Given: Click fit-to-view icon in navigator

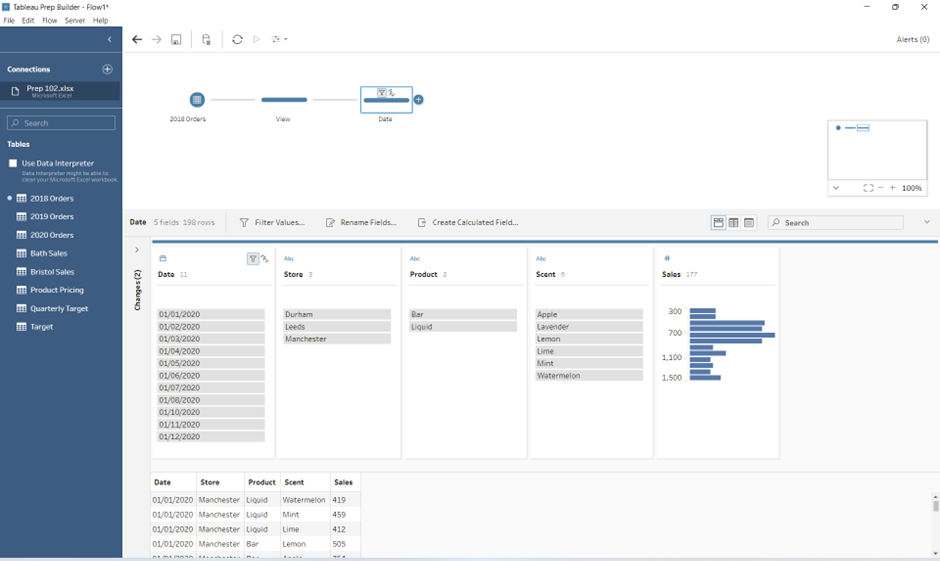Looking at the screenshot, I should 868,188.
